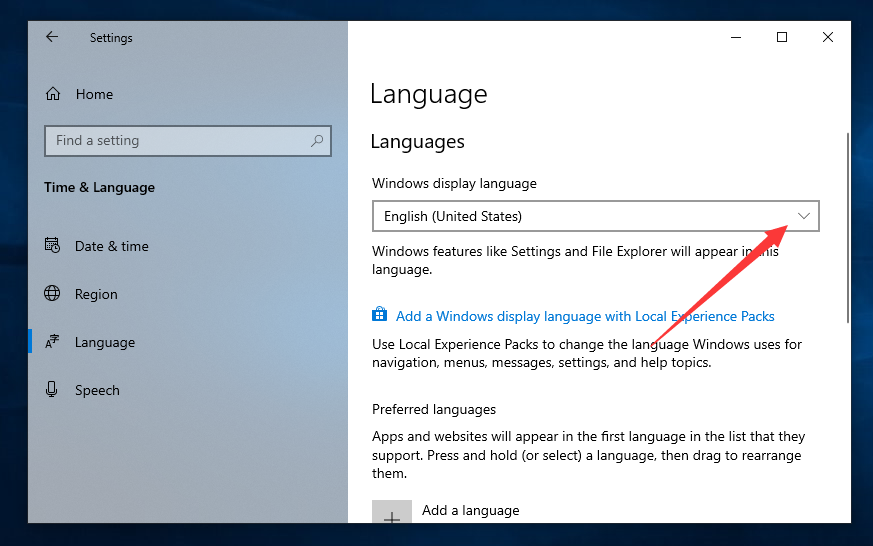The height and width of the screenshot is (546, 873).
Task: Open the Windows display language dropdown
Action: point(596,216)
